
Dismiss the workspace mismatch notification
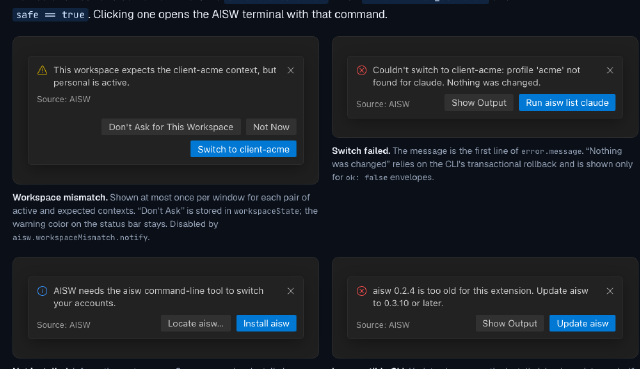coord(291,70)
